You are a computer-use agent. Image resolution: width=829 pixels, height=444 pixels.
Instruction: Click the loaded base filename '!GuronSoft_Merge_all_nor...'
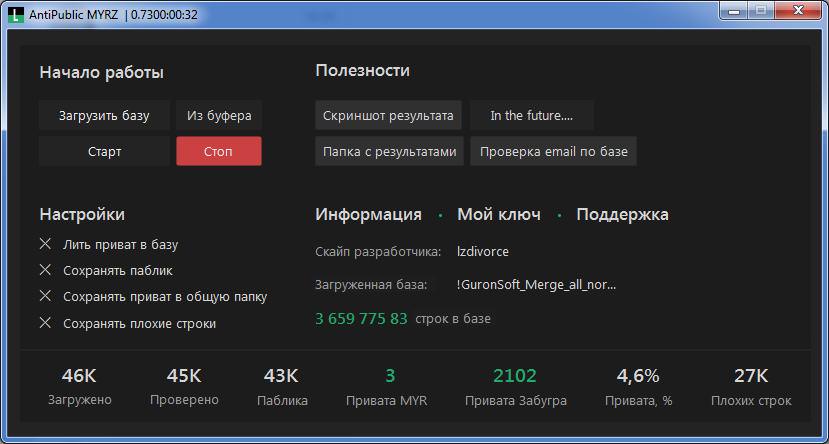[536, 285]
